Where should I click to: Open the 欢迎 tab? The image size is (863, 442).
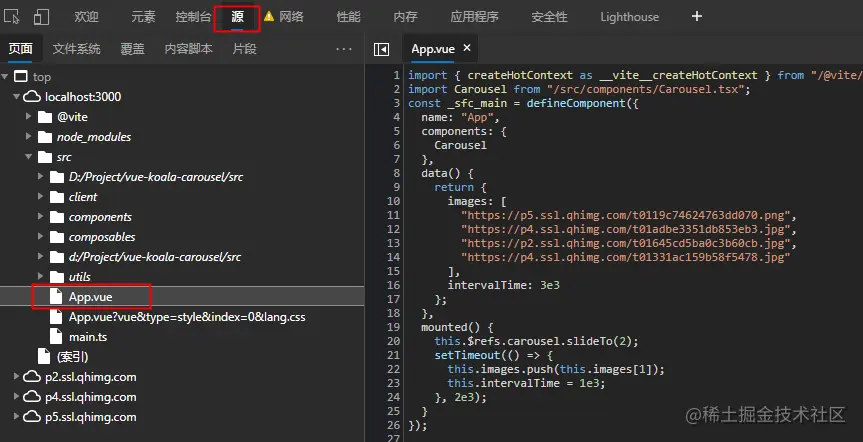coord(86,17)
